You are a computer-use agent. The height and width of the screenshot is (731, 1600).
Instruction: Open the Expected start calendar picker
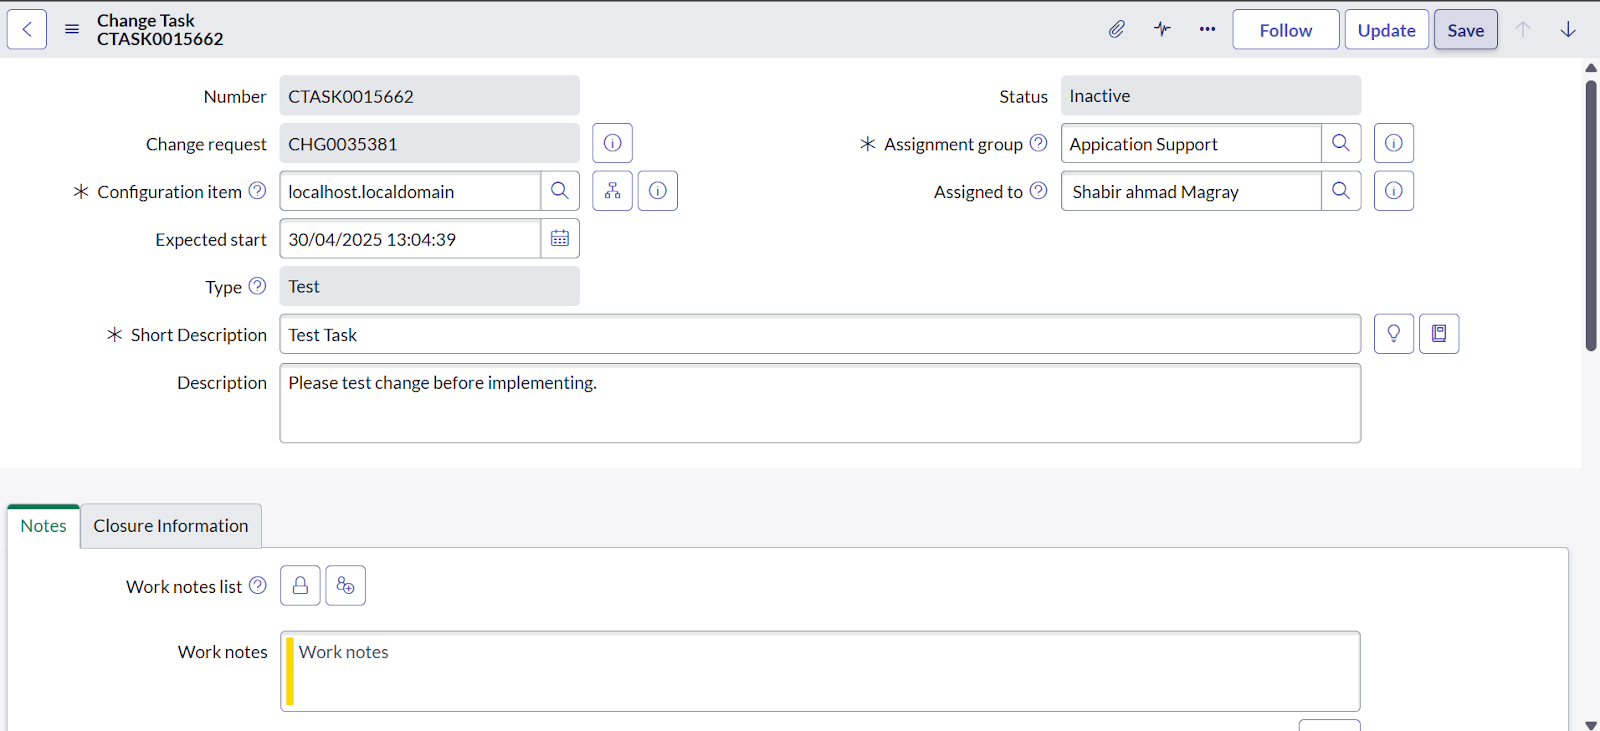pos(560,239)
